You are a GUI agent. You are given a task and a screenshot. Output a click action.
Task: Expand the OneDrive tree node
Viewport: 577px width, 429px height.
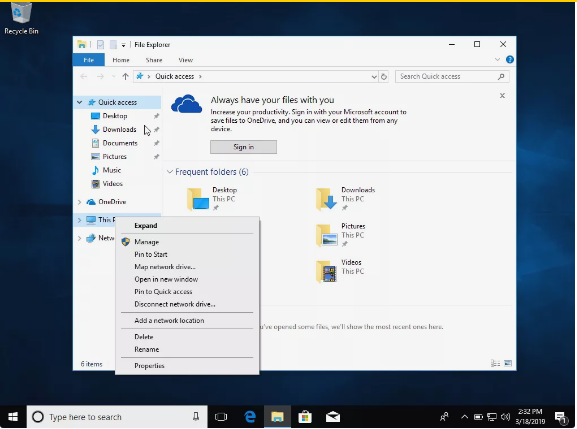(x=79, y=202)
